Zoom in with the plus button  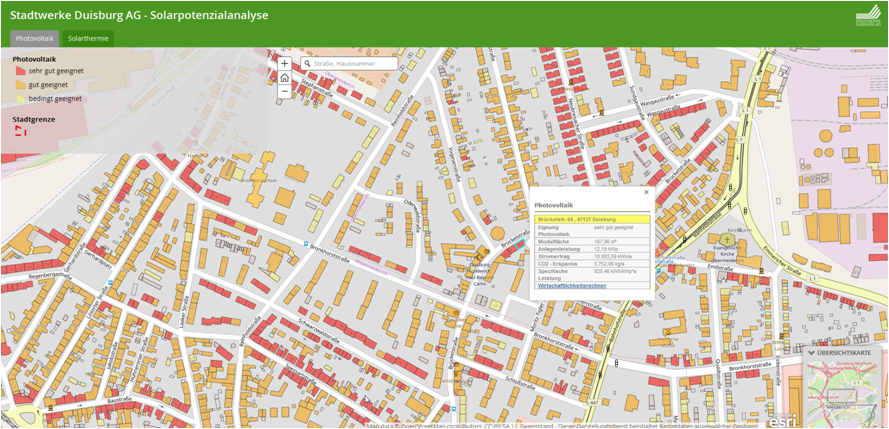tap(284, 63)
